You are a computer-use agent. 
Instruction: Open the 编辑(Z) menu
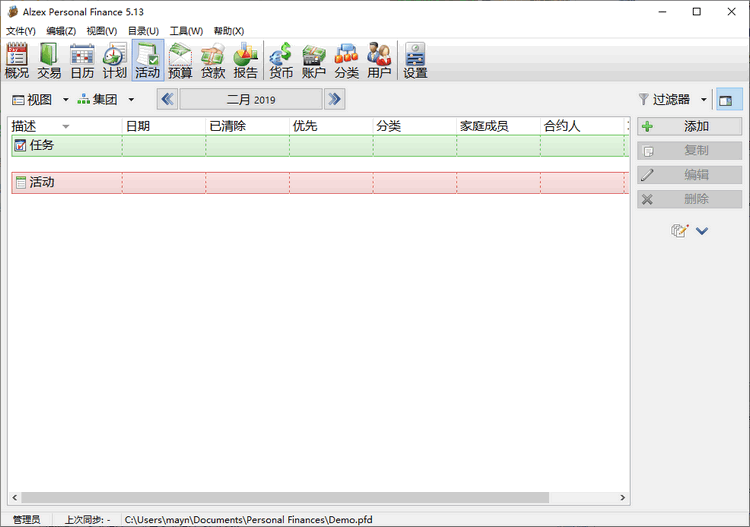point(61,31)
